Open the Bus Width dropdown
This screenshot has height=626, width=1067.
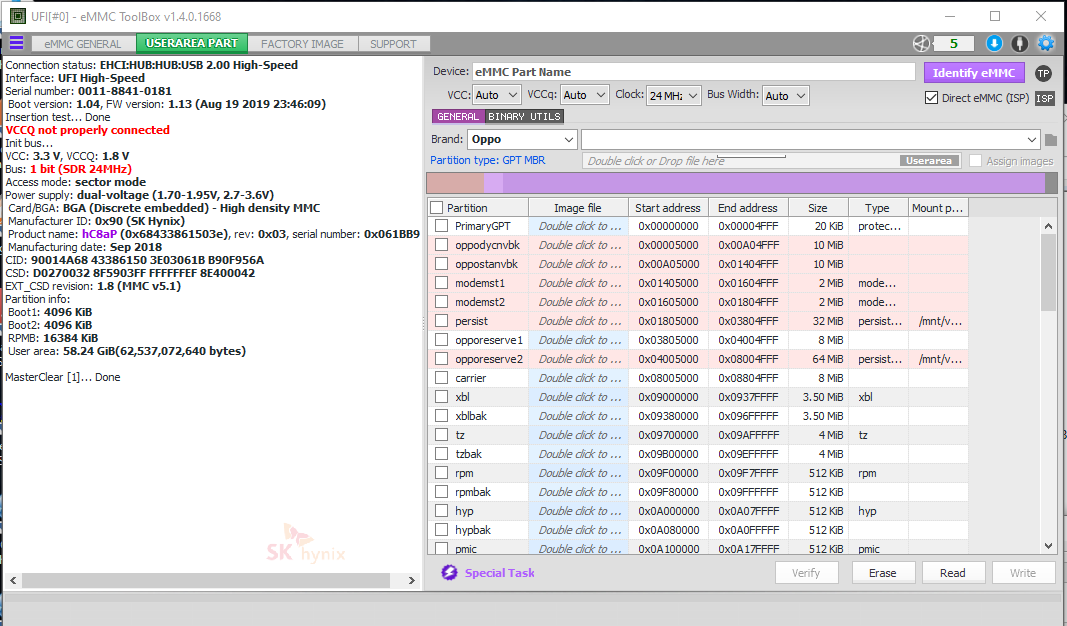pos(785,95)
